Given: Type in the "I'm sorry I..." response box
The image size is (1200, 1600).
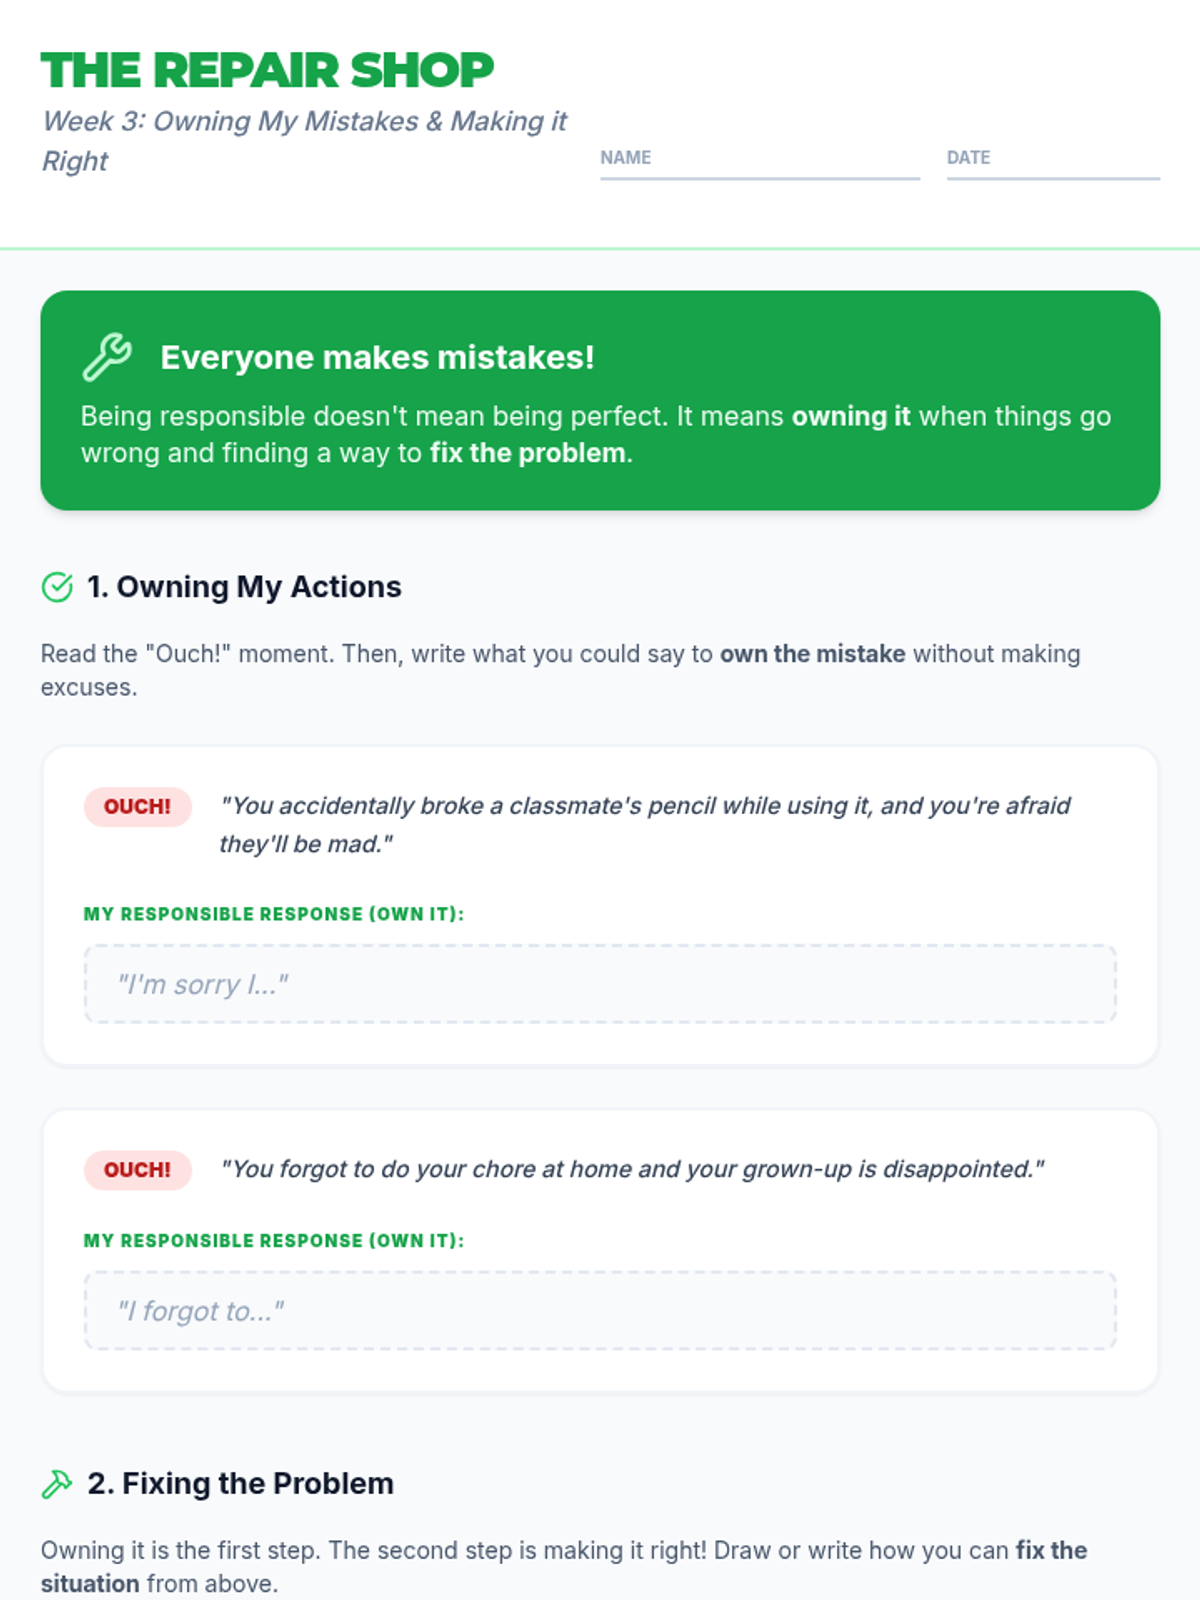Looking at the screenshot, I should pos(600,984).
